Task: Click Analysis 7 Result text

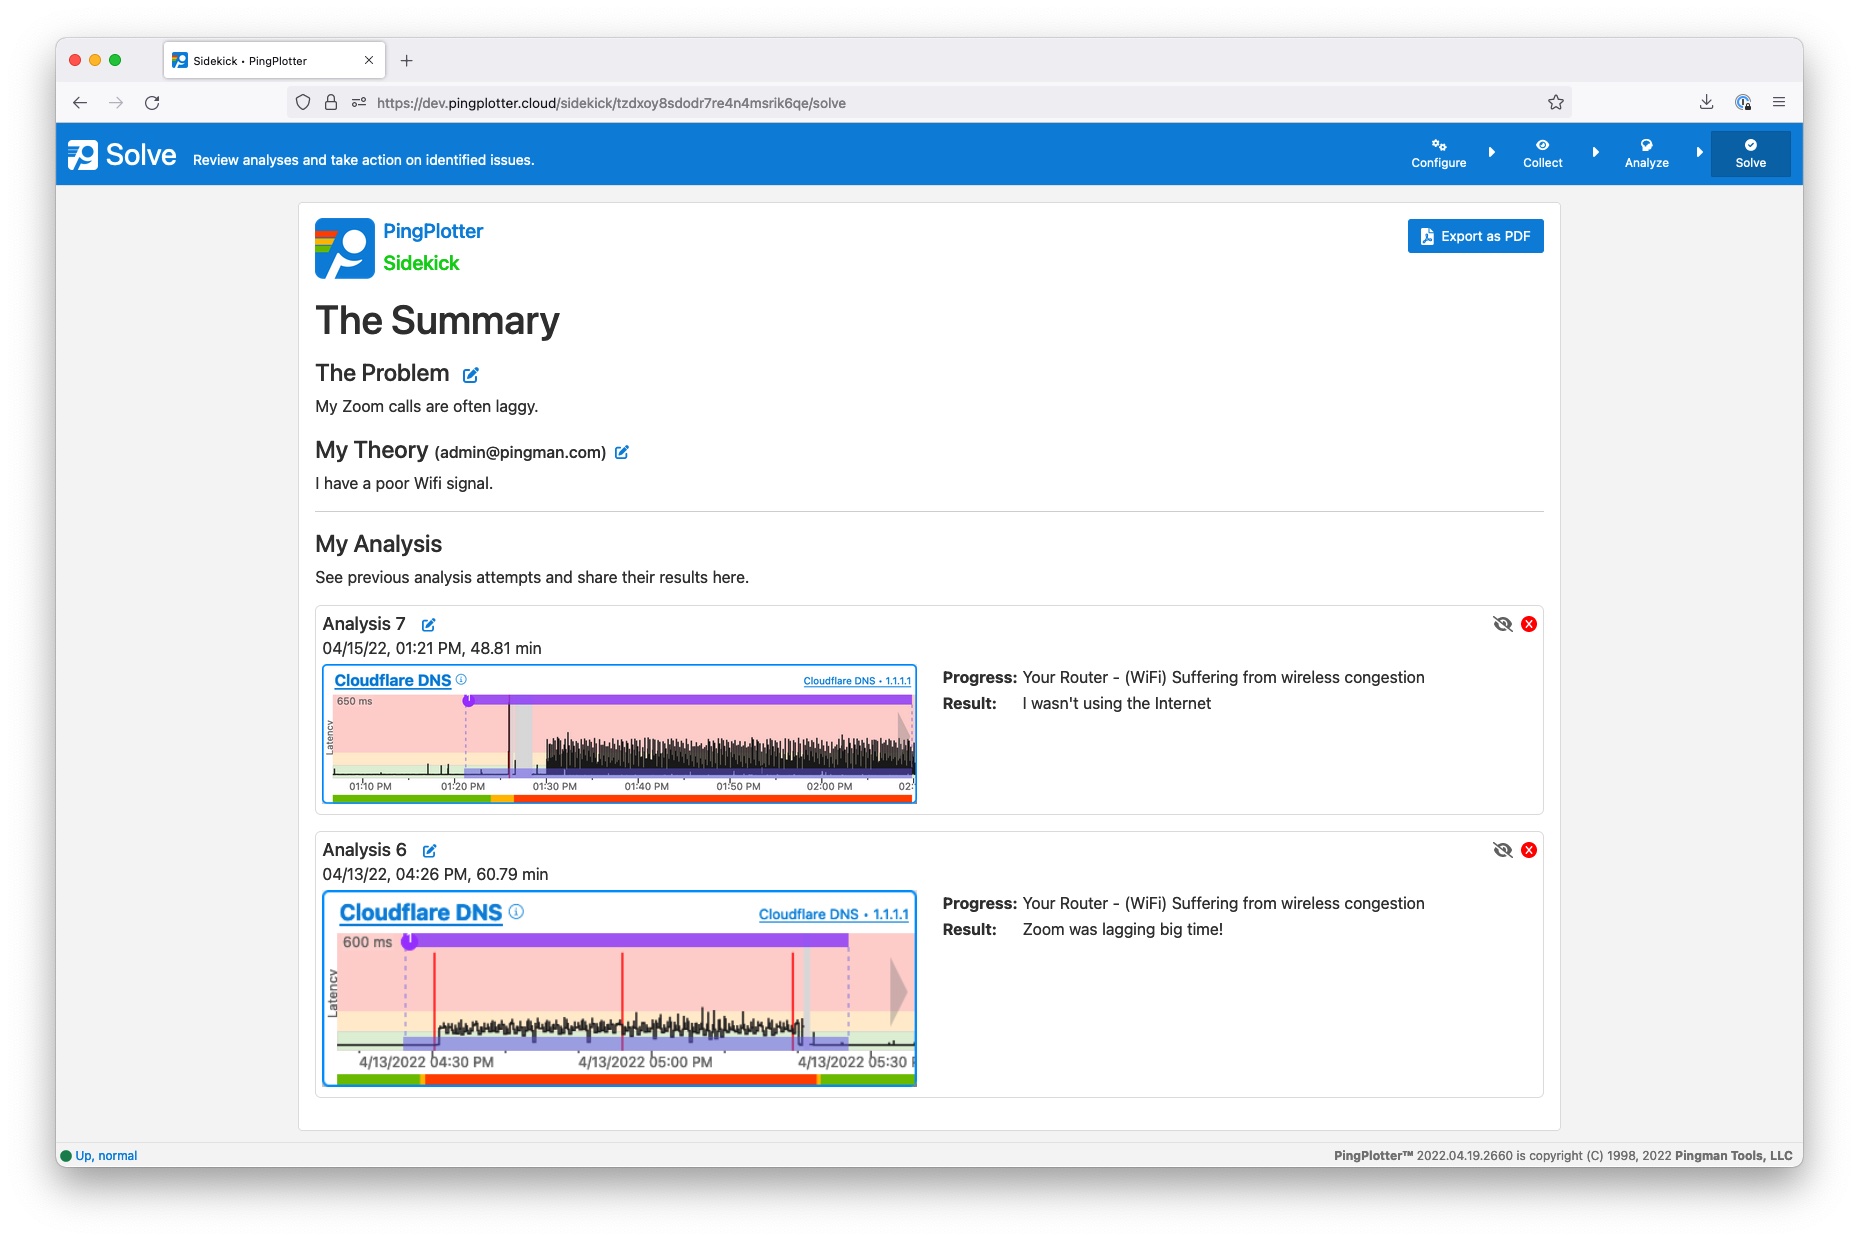Action: 1116,703
